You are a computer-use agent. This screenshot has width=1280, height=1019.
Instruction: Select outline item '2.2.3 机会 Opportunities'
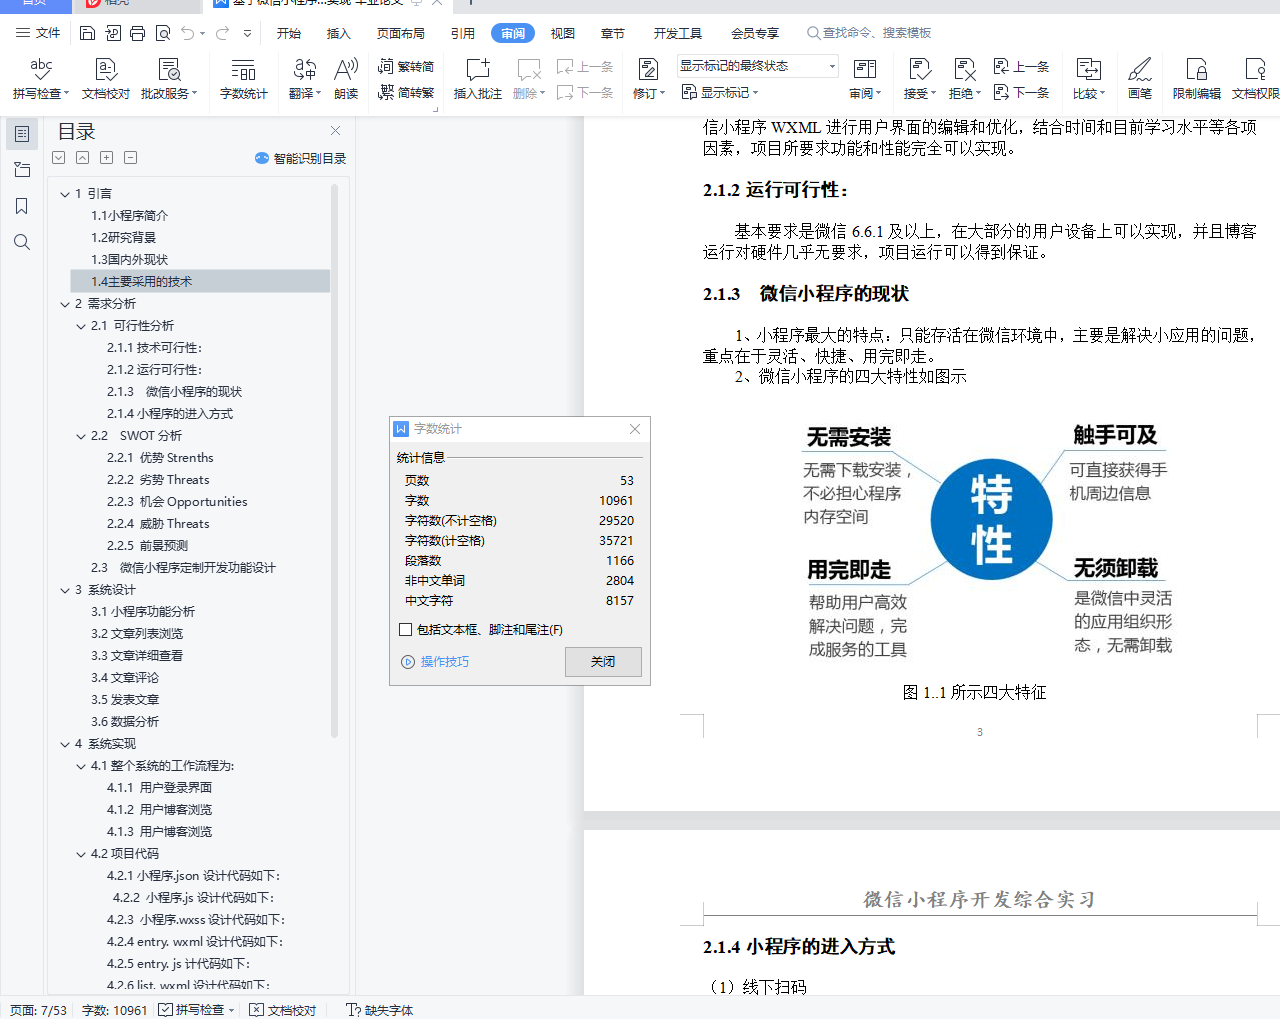pos(177,502)
